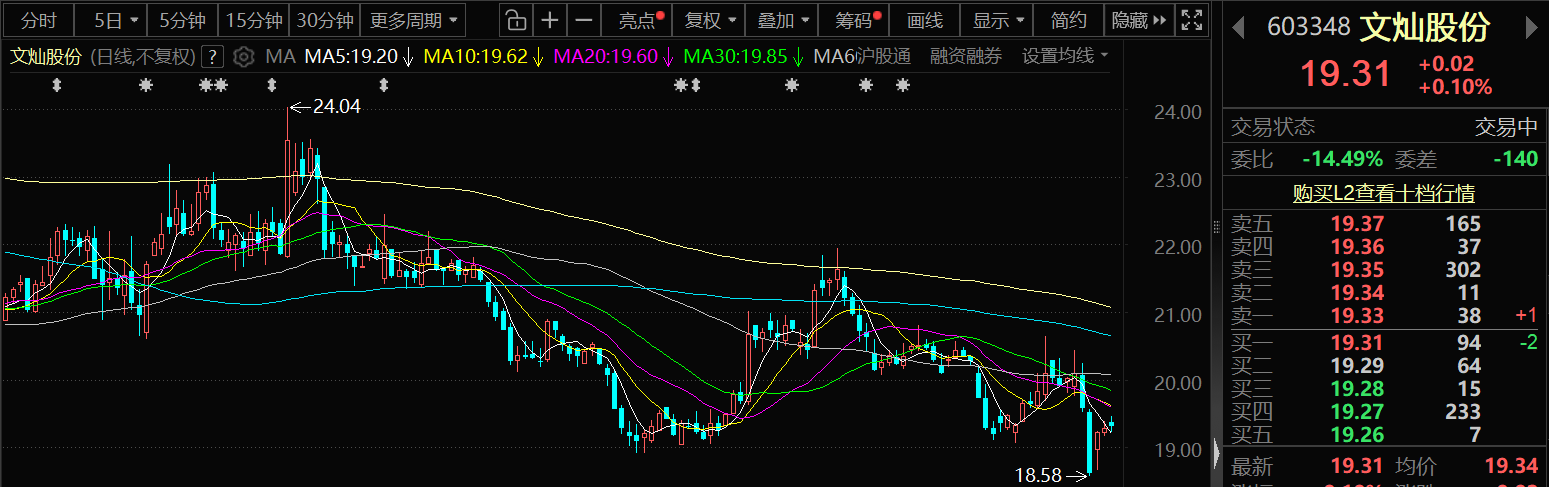Toggle MA10 line visibility

pos(483,56)
